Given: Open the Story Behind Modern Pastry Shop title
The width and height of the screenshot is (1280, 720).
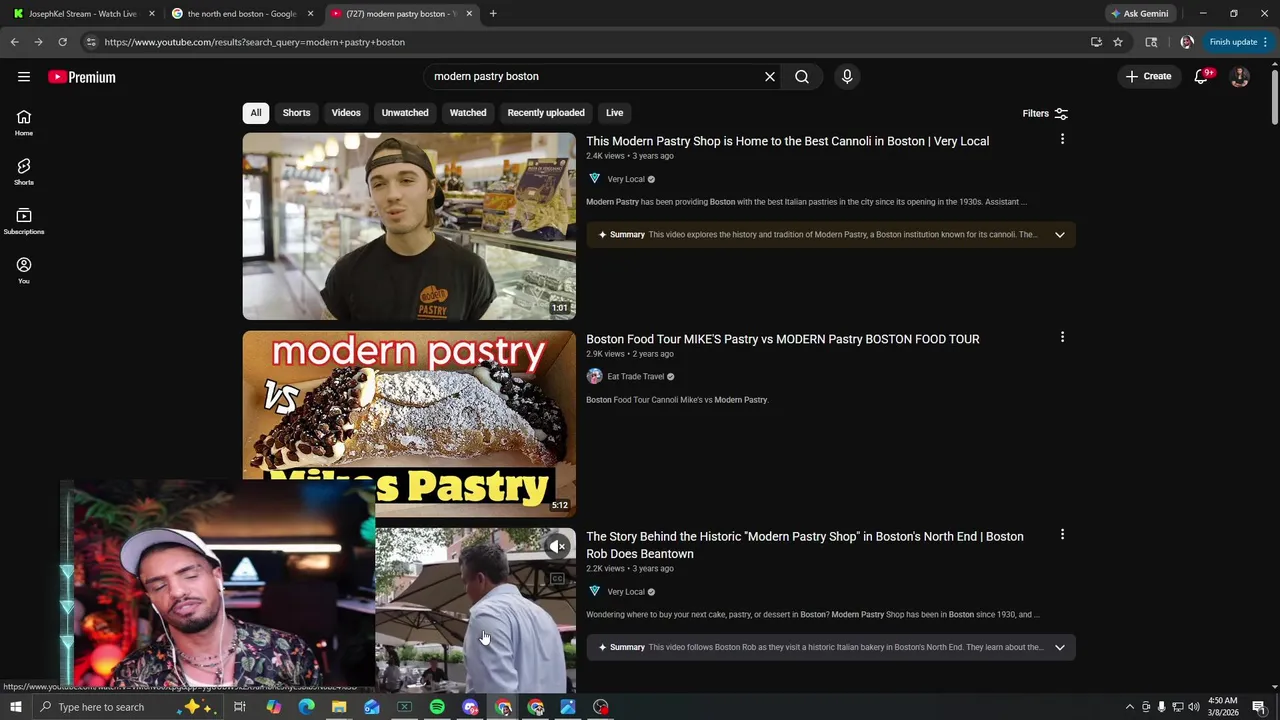Looking at the screenshot, I should tap(805, 545).
